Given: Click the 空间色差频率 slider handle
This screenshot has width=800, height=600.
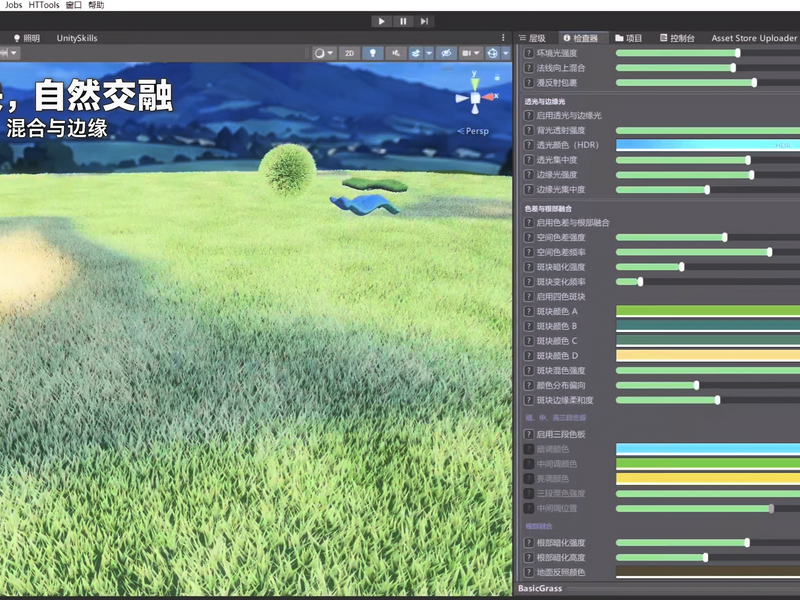Looking at the screenshot, I should tap(769, 252).
